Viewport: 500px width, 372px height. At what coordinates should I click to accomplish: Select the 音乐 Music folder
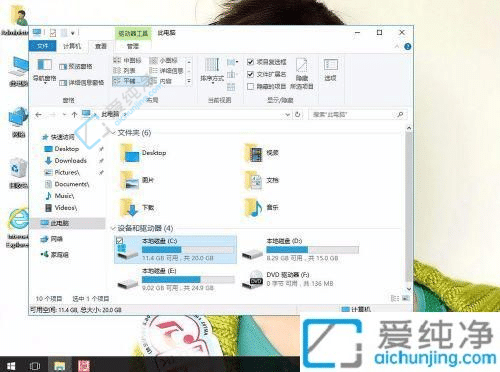[x=262, y=208]
